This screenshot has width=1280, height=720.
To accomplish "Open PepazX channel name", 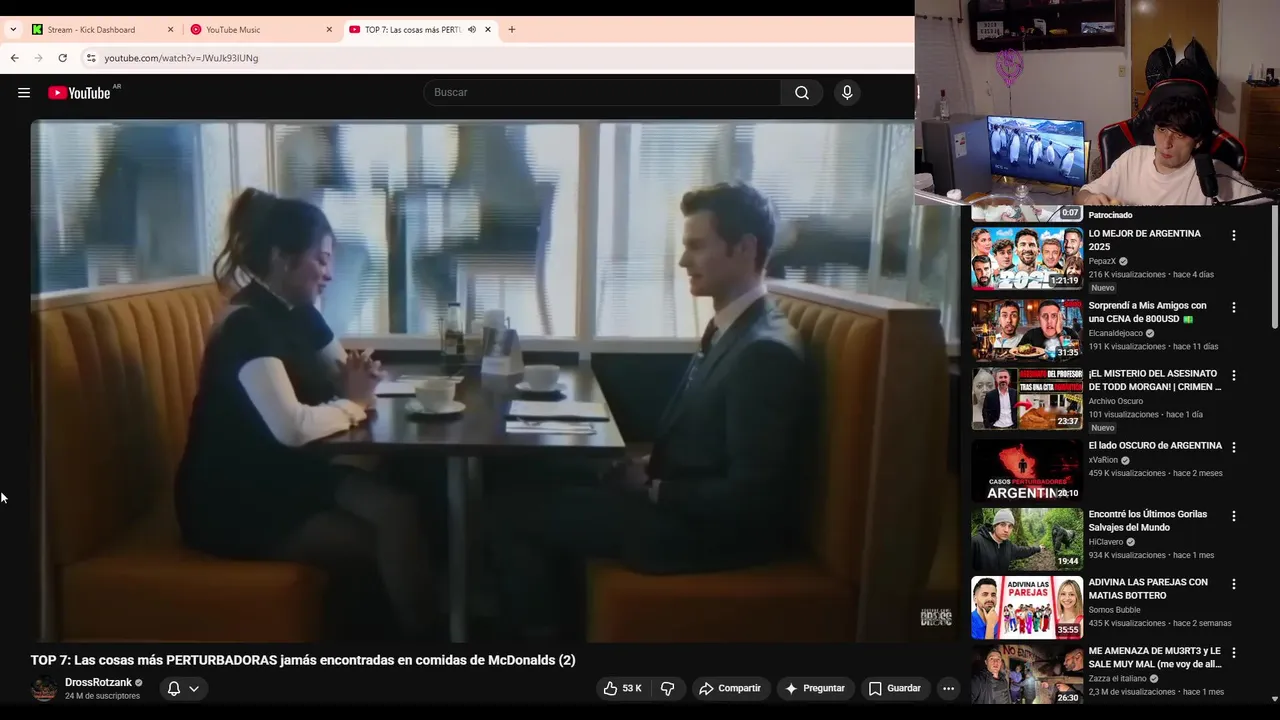I will pyautogui.click(x=1102, y=261).
